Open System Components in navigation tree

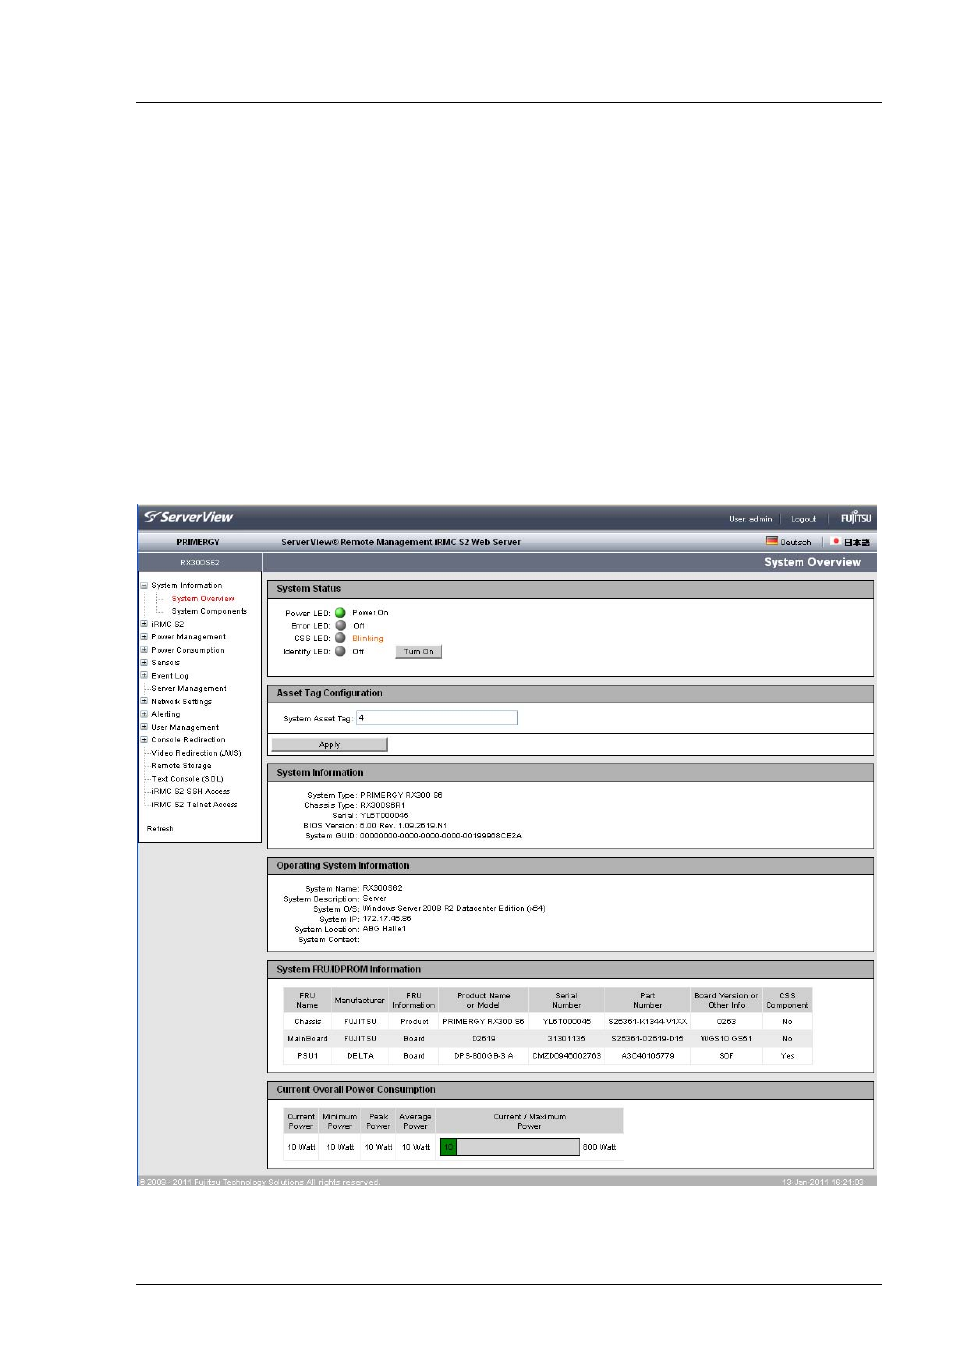pos(209,611)
